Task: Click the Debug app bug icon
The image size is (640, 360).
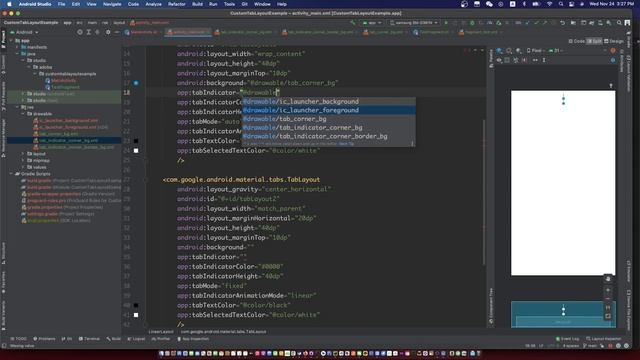Action: pyautogui.click(x=472, y=23)
